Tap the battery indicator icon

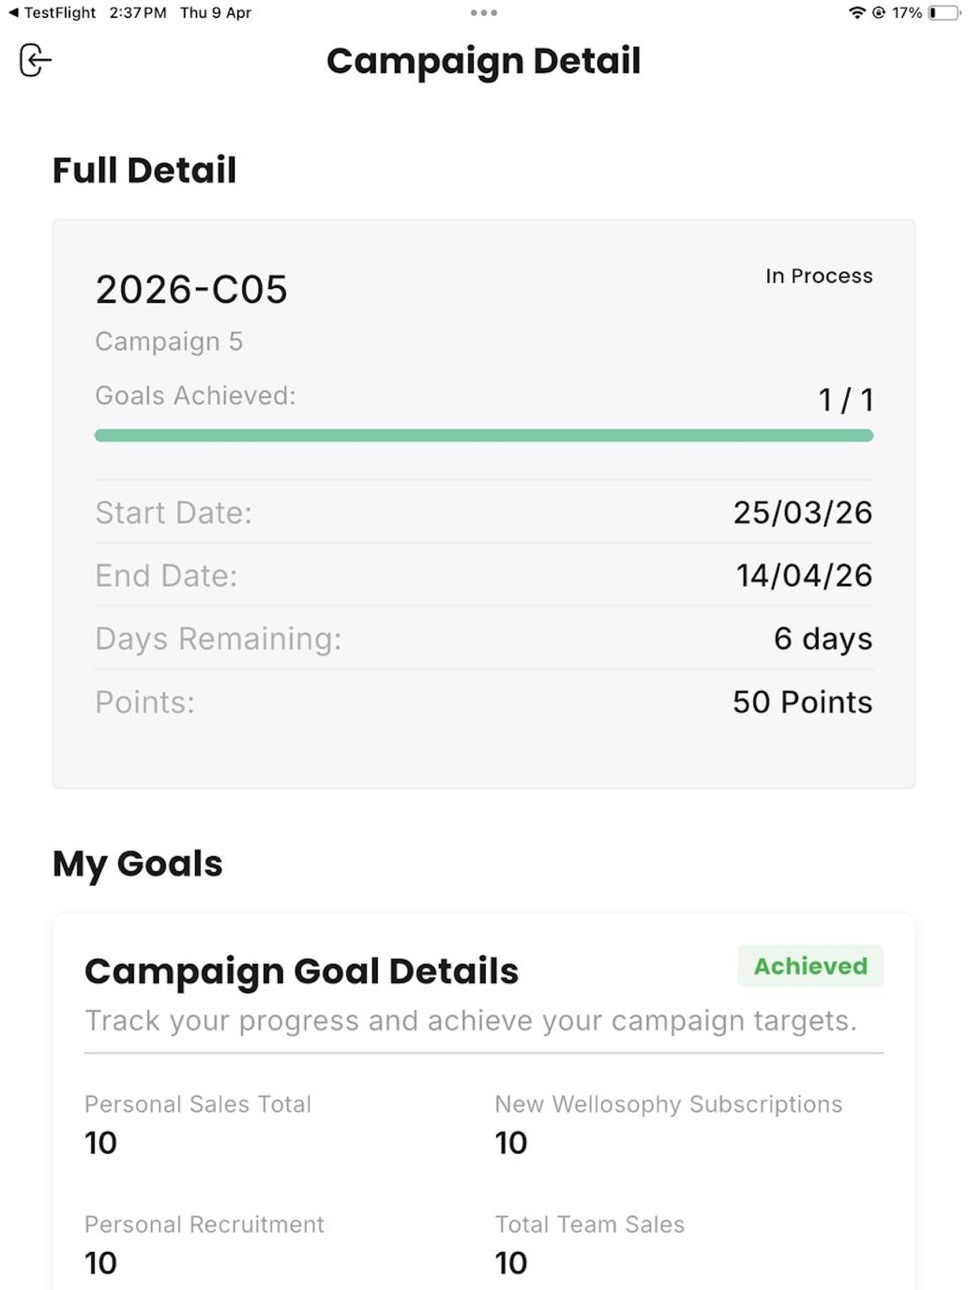tap(944, 13)
